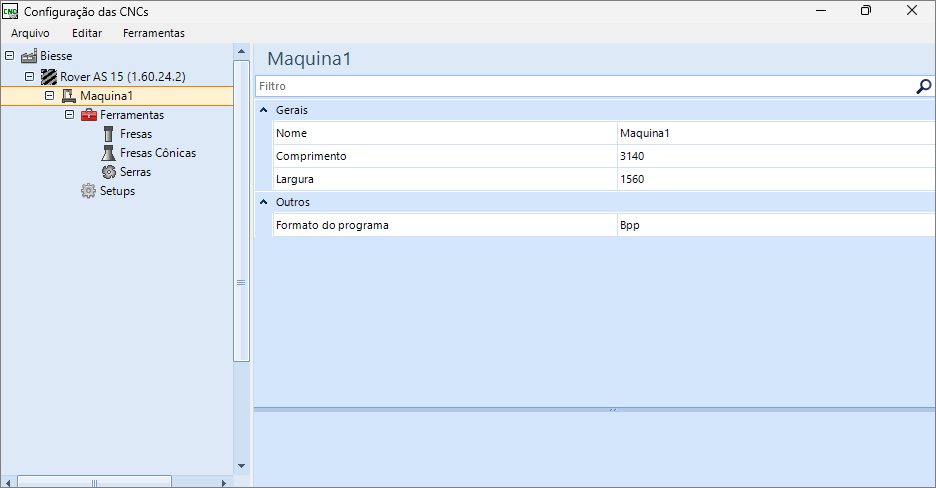
Task: Collapse the Rover AS 15 tree node
Action: click(x=29, y=76)
